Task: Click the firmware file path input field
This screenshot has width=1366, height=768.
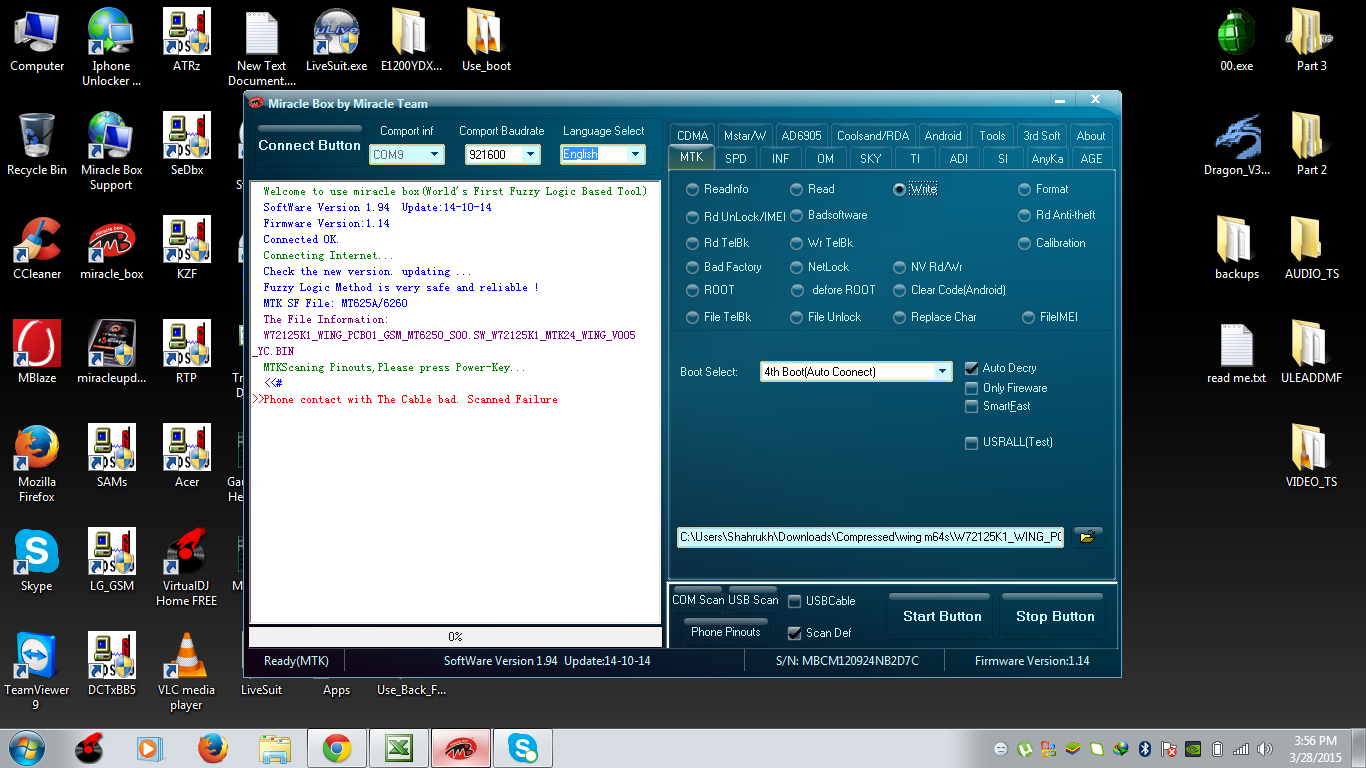Action: 870,537
